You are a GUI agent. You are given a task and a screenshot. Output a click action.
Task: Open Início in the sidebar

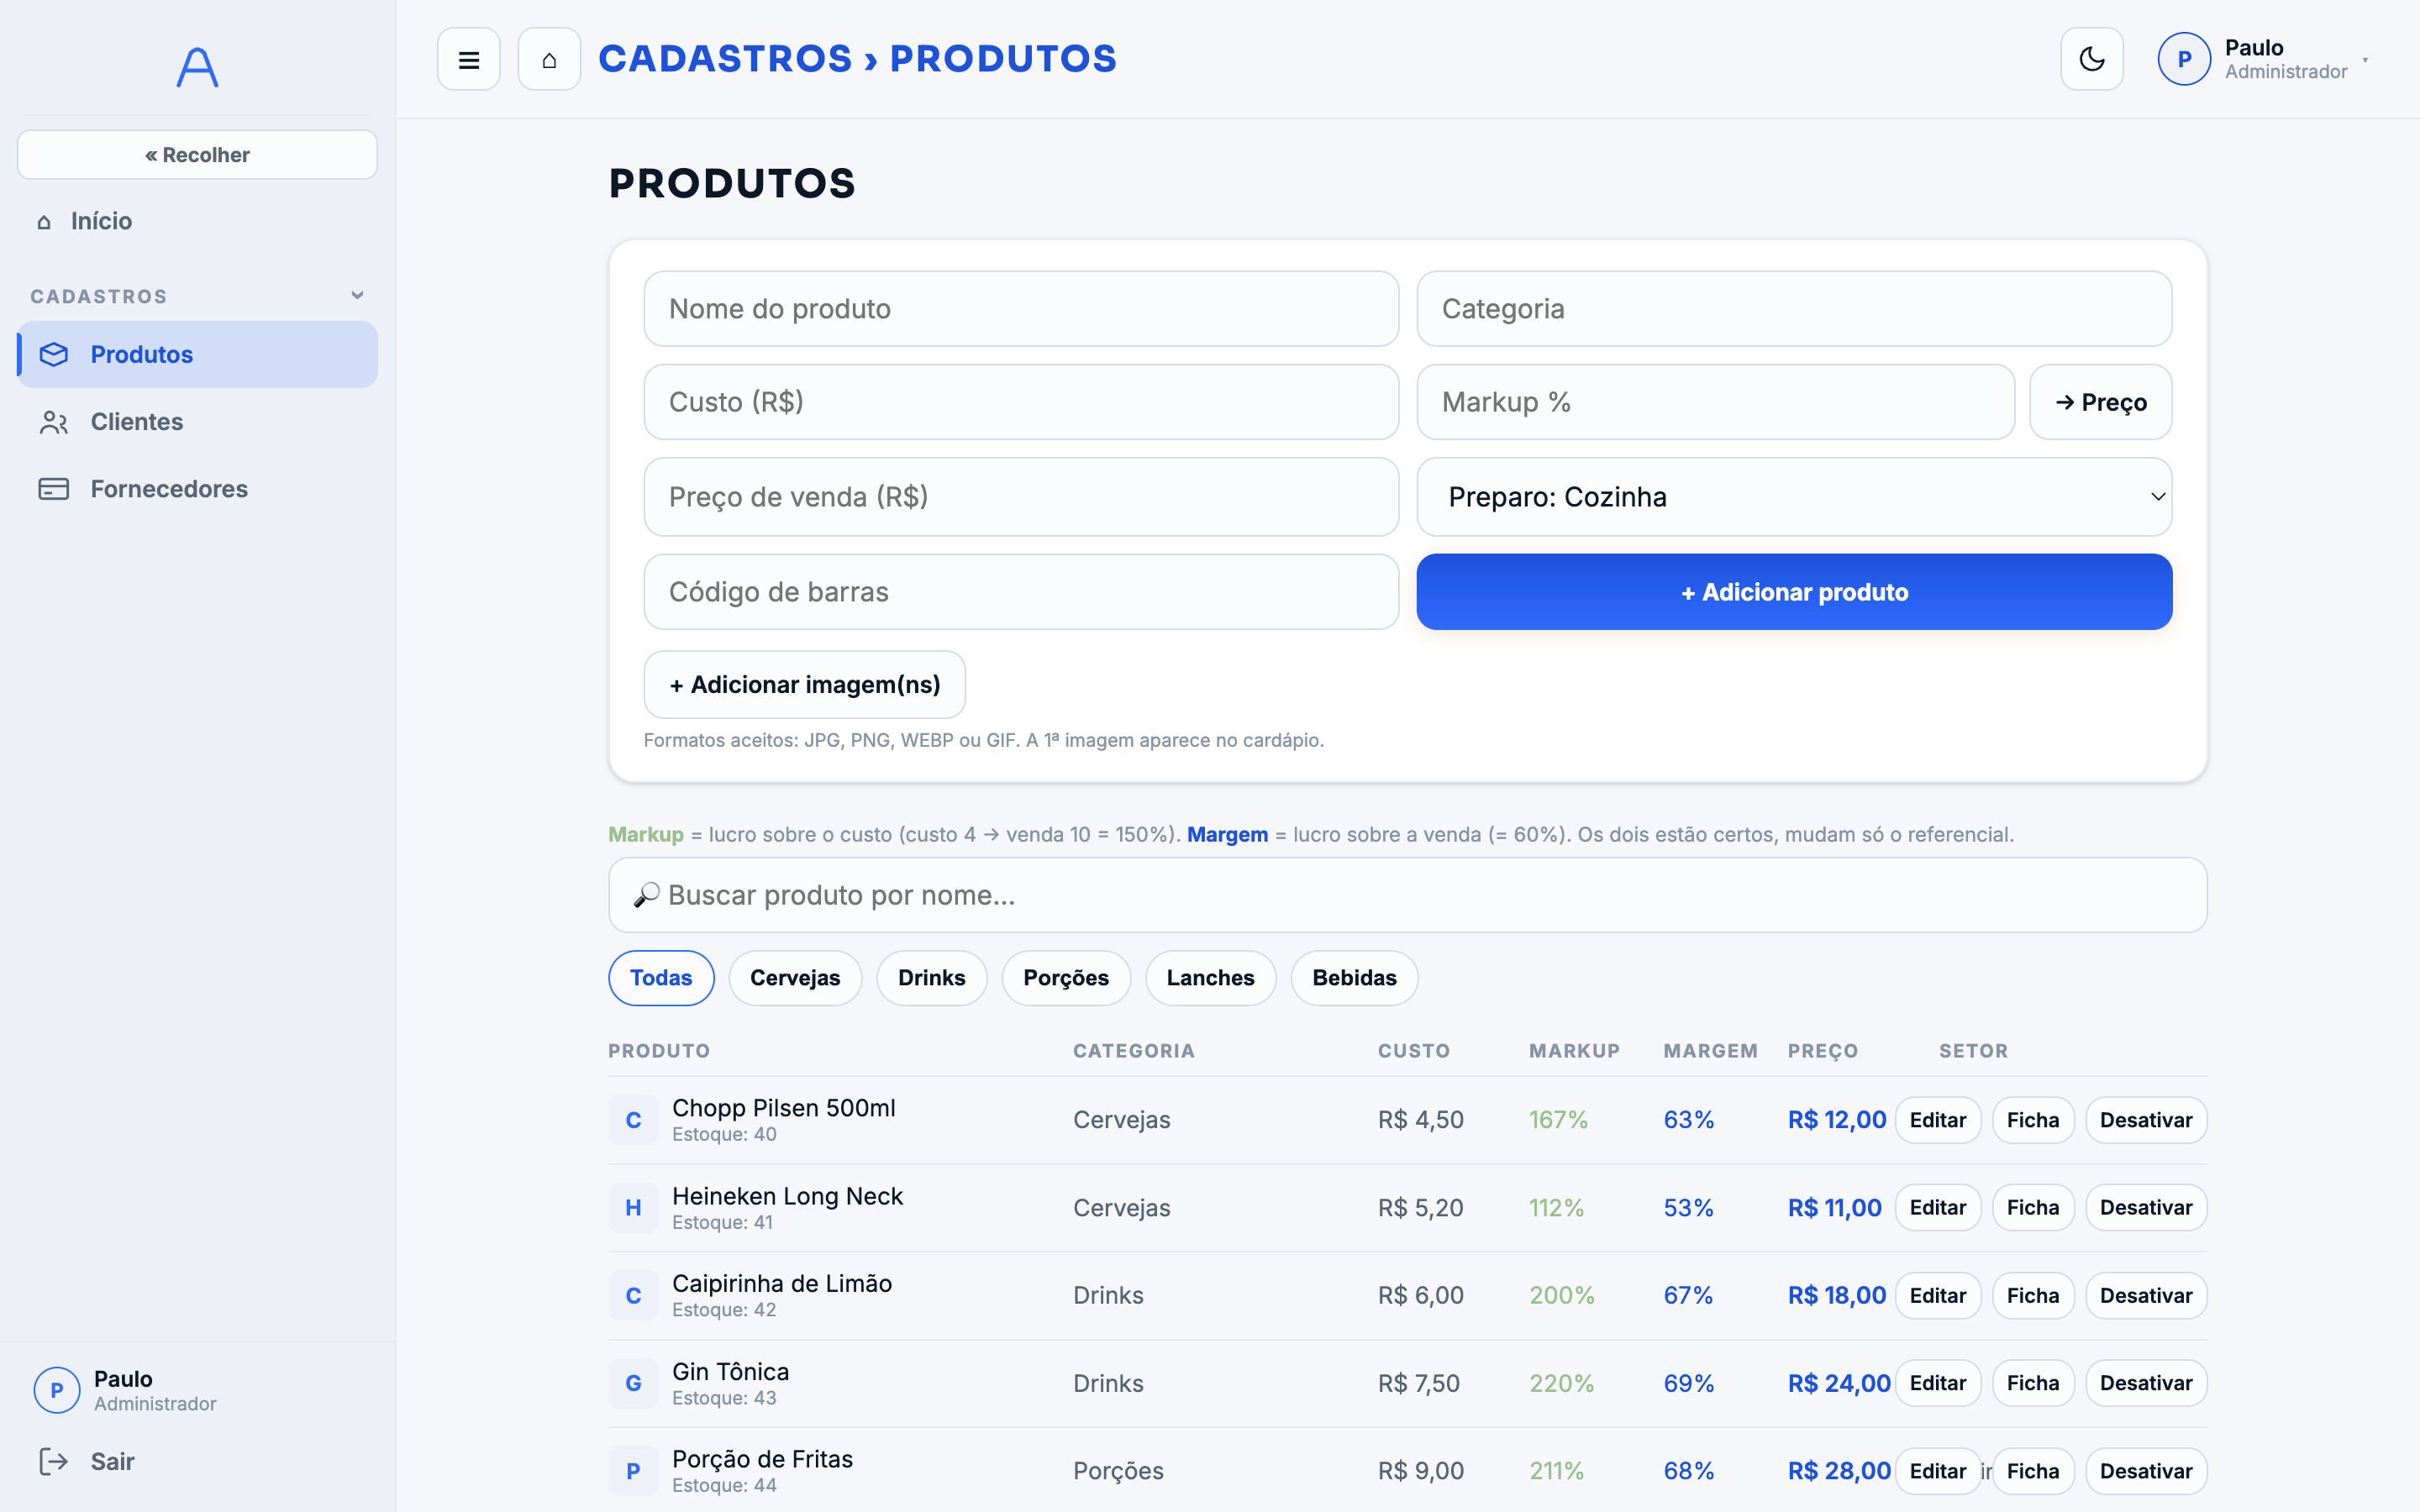point(197,221)
